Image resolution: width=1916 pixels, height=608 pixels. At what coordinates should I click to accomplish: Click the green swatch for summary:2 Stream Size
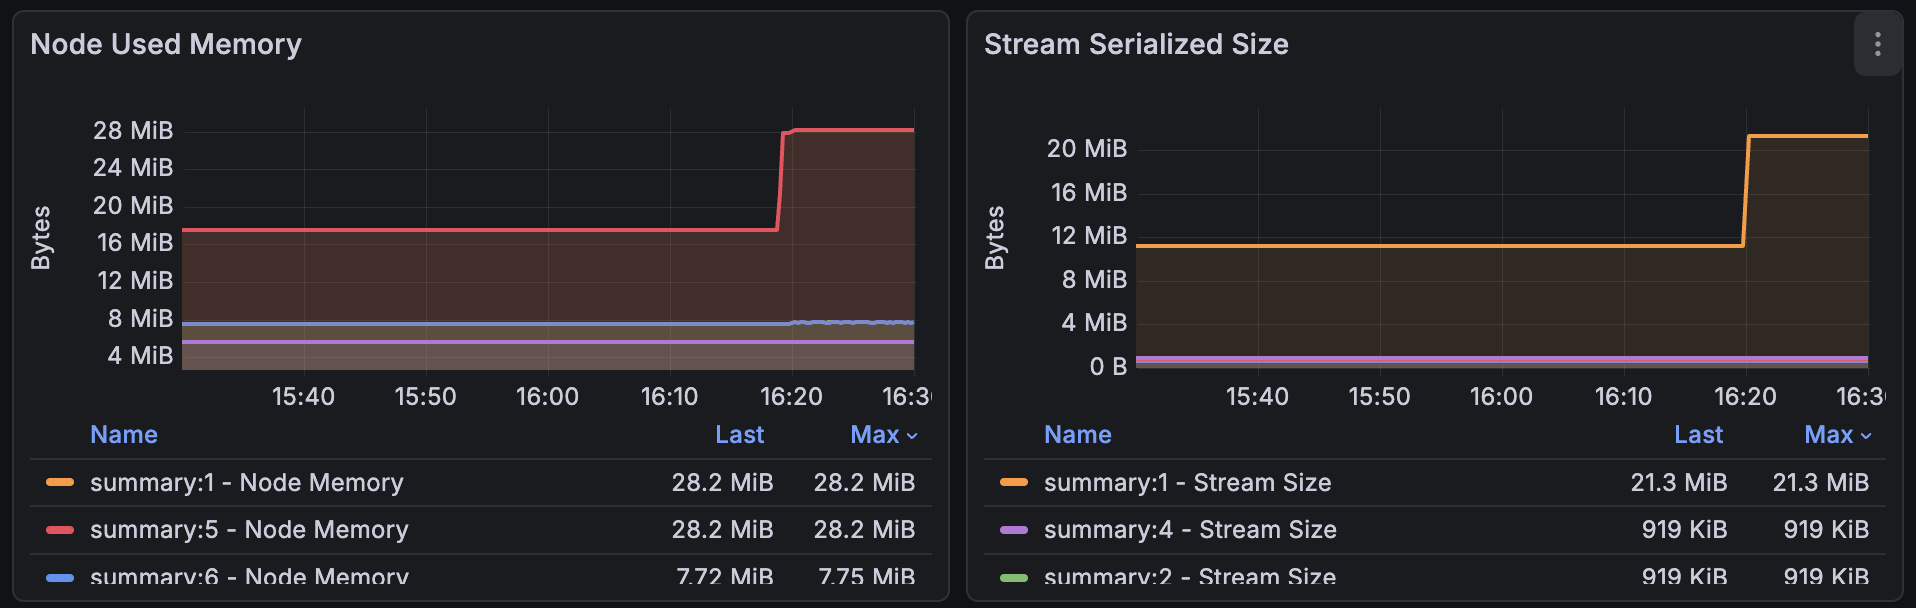click(1014, 577)
